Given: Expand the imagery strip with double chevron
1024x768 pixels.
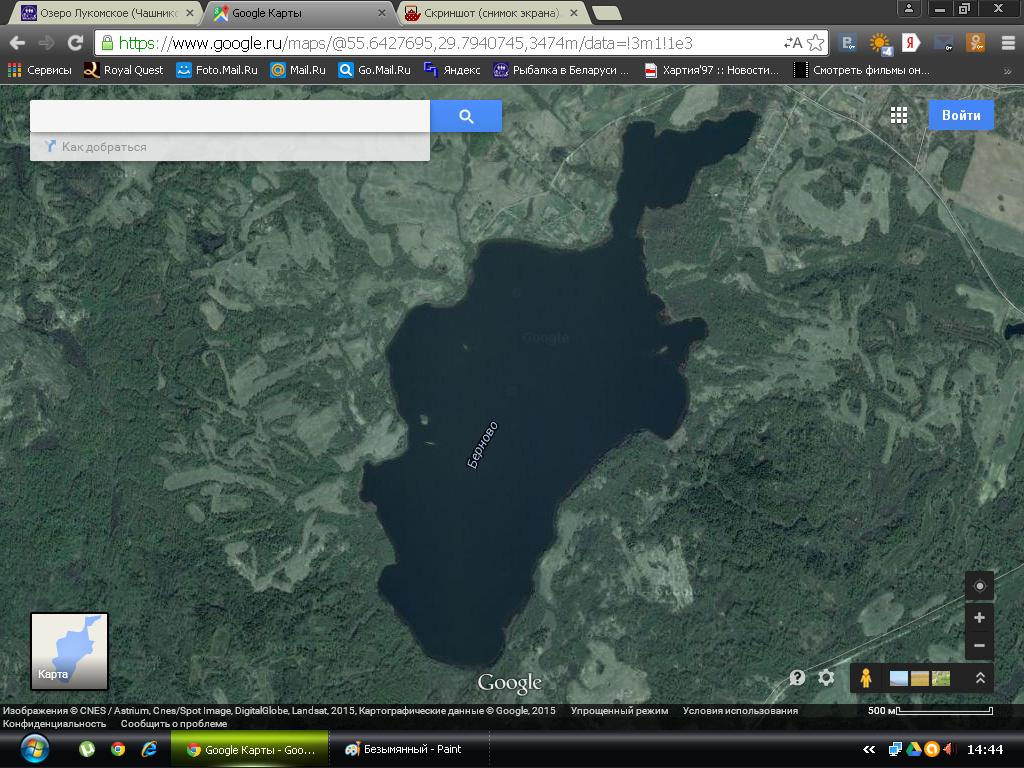Looking at the screenshot, I should click(980, 678).
